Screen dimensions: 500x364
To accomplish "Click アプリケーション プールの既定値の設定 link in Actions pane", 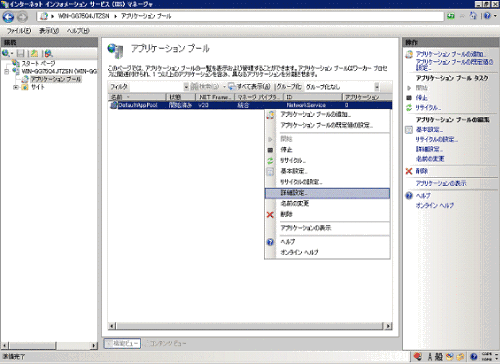I will [x=454, y=65].
